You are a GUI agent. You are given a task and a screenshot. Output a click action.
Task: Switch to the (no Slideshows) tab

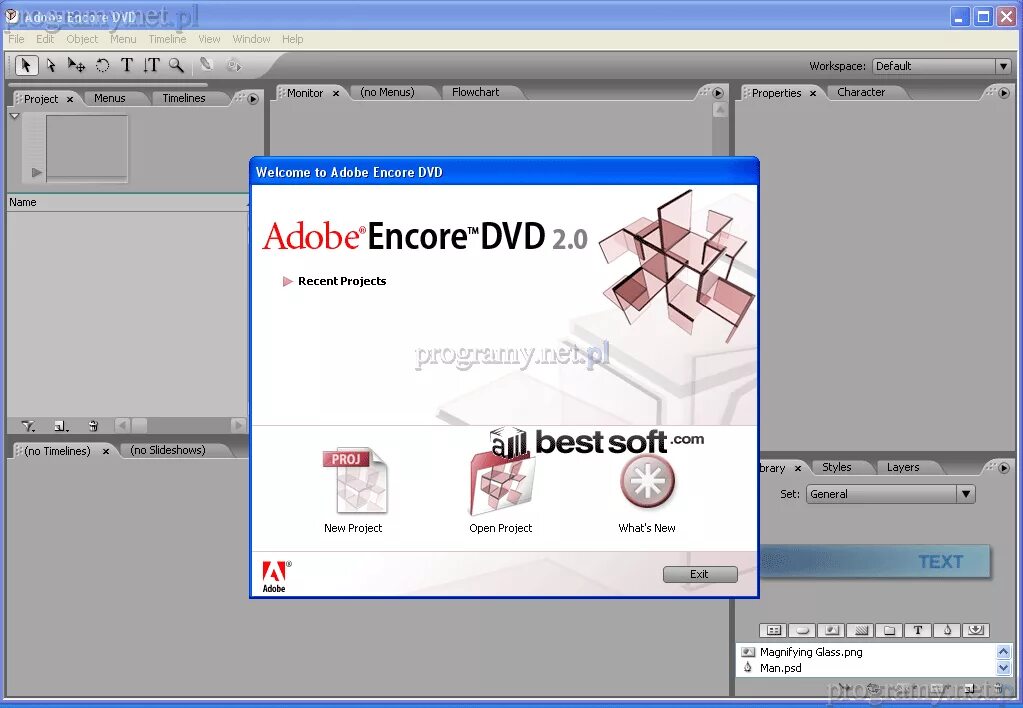pyautogui.click(x=168, y=450)
